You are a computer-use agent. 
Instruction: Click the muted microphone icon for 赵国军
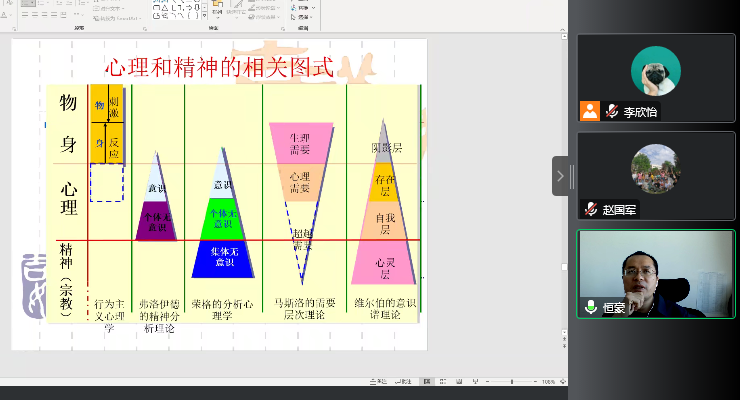pos(591,210)
